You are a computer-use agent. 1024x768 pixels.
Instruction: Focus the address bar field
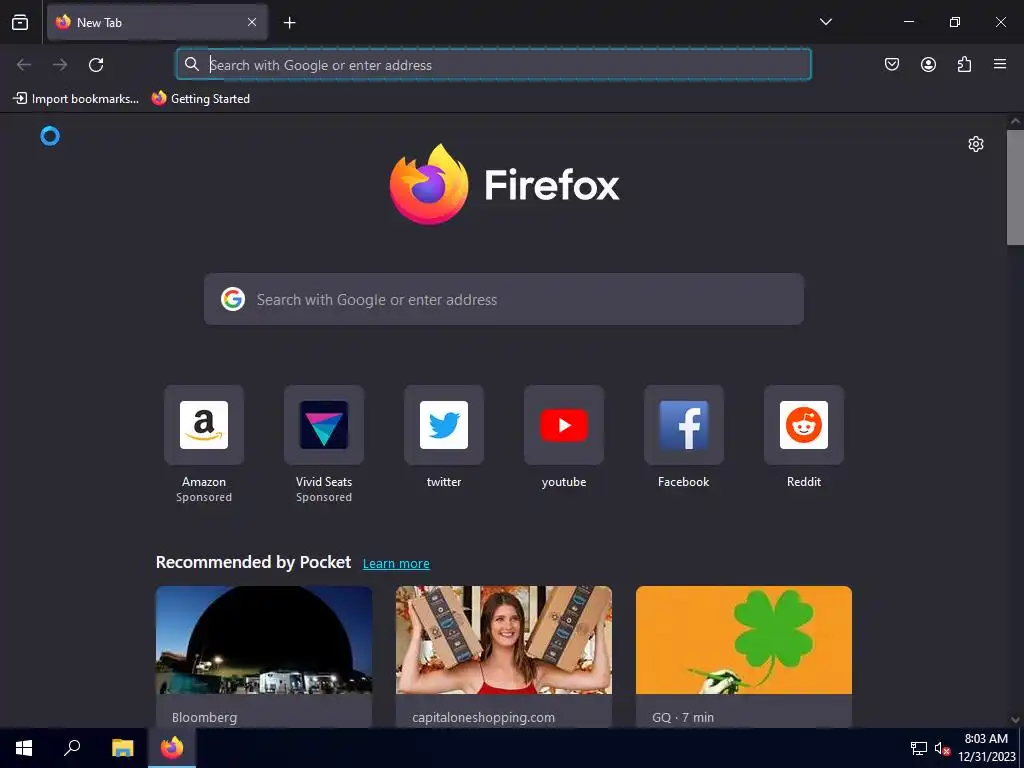(x=494, y=65)
